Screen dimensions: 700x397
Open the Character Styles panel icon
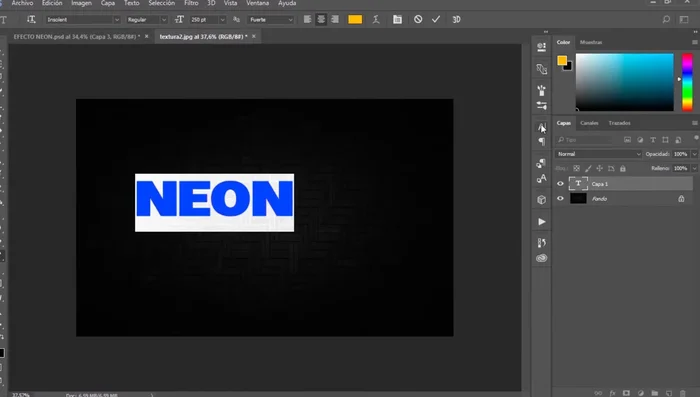pos(542,179)
